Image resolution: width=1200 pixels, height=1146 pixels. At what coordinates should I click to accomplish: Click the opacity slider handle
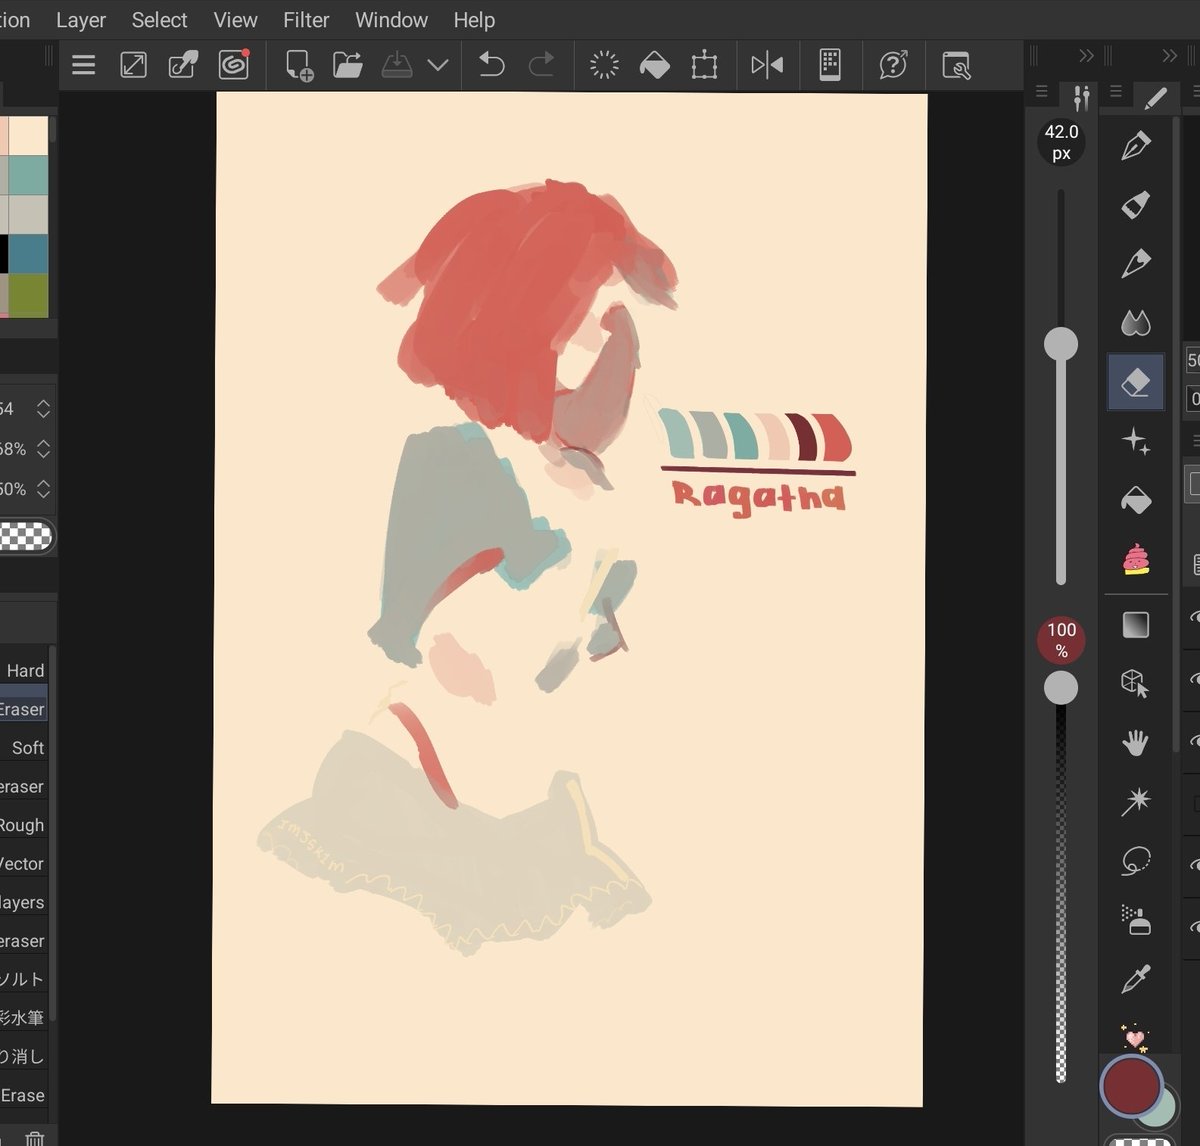pos(1061,688)
